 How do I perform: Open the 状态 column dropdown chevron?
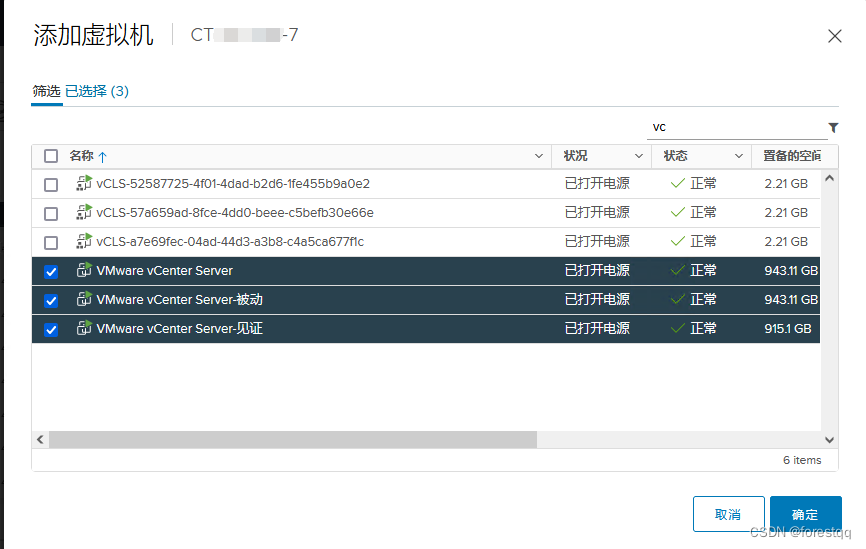tap(739, 156)
